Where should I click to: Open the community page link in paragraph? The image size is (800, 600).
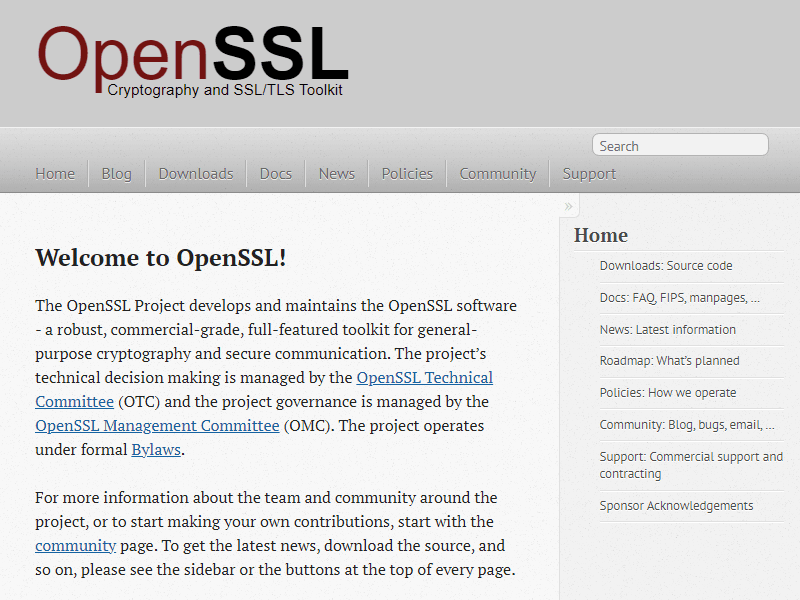point(76,545)
